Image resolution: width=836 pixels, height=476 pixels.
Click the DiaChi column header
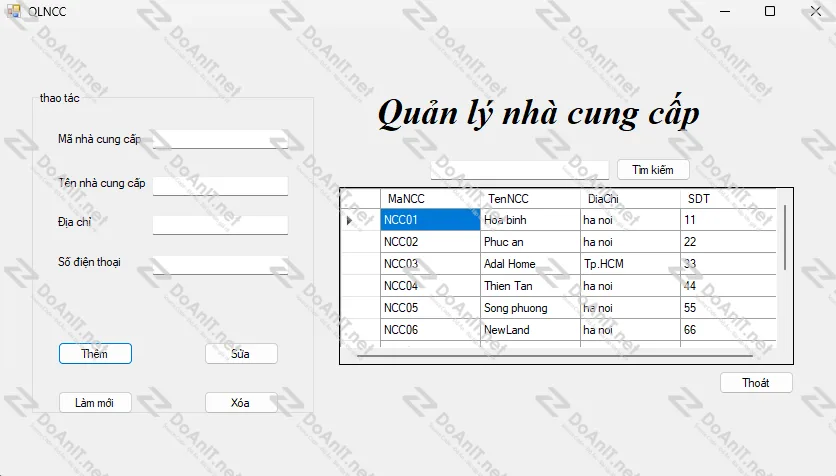coord(630,199)
